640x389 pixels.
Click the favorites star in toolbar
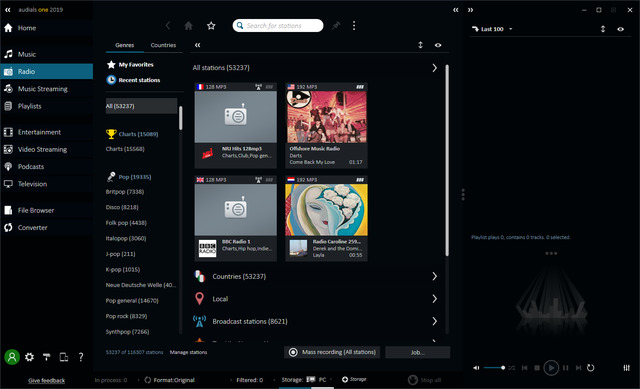point(211,26)
